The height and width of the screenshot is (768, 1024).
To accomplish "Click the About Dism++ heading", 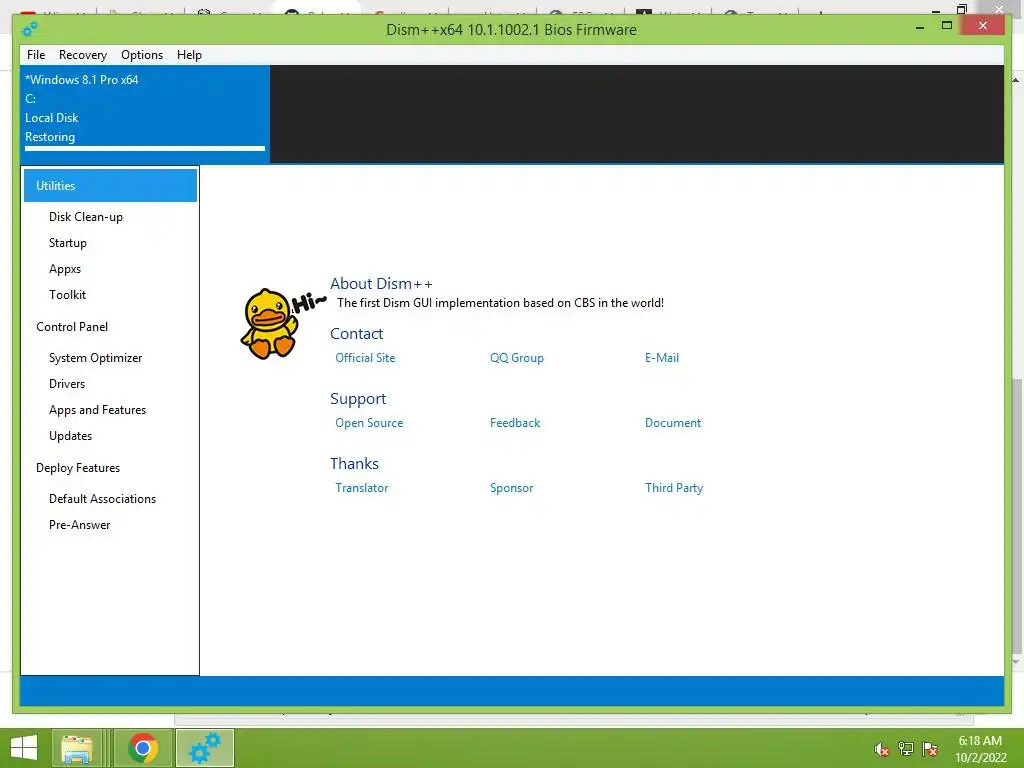I will [x=381, y=283].
